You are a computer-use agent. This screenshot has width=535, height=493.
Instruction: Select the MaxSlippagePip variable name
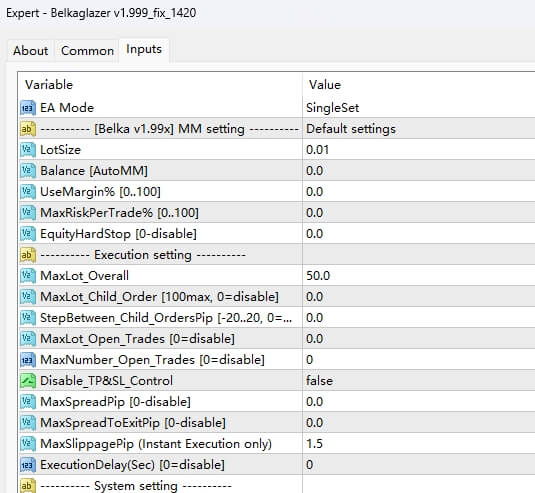click(156, 444)
